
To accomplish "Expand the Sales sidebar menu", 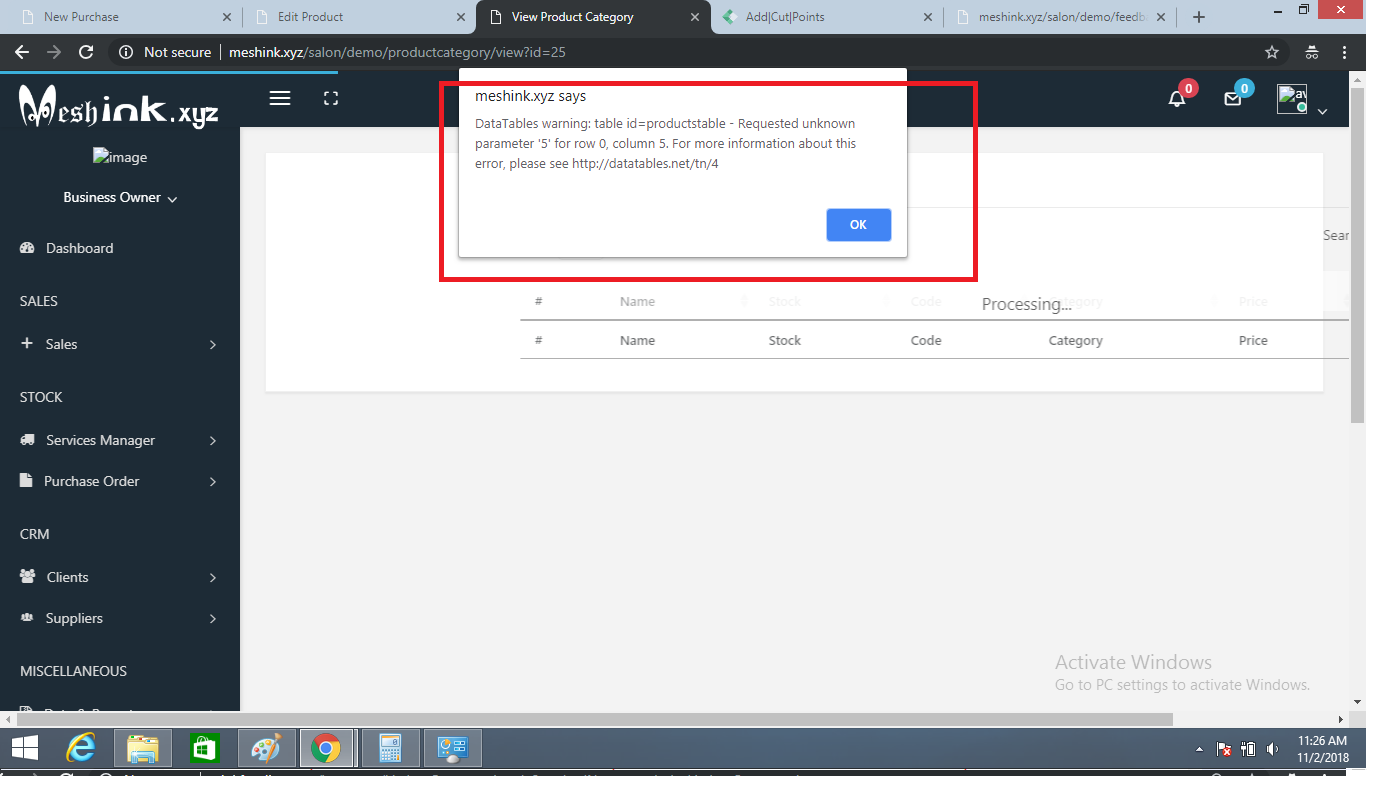I will click(120, 344).
